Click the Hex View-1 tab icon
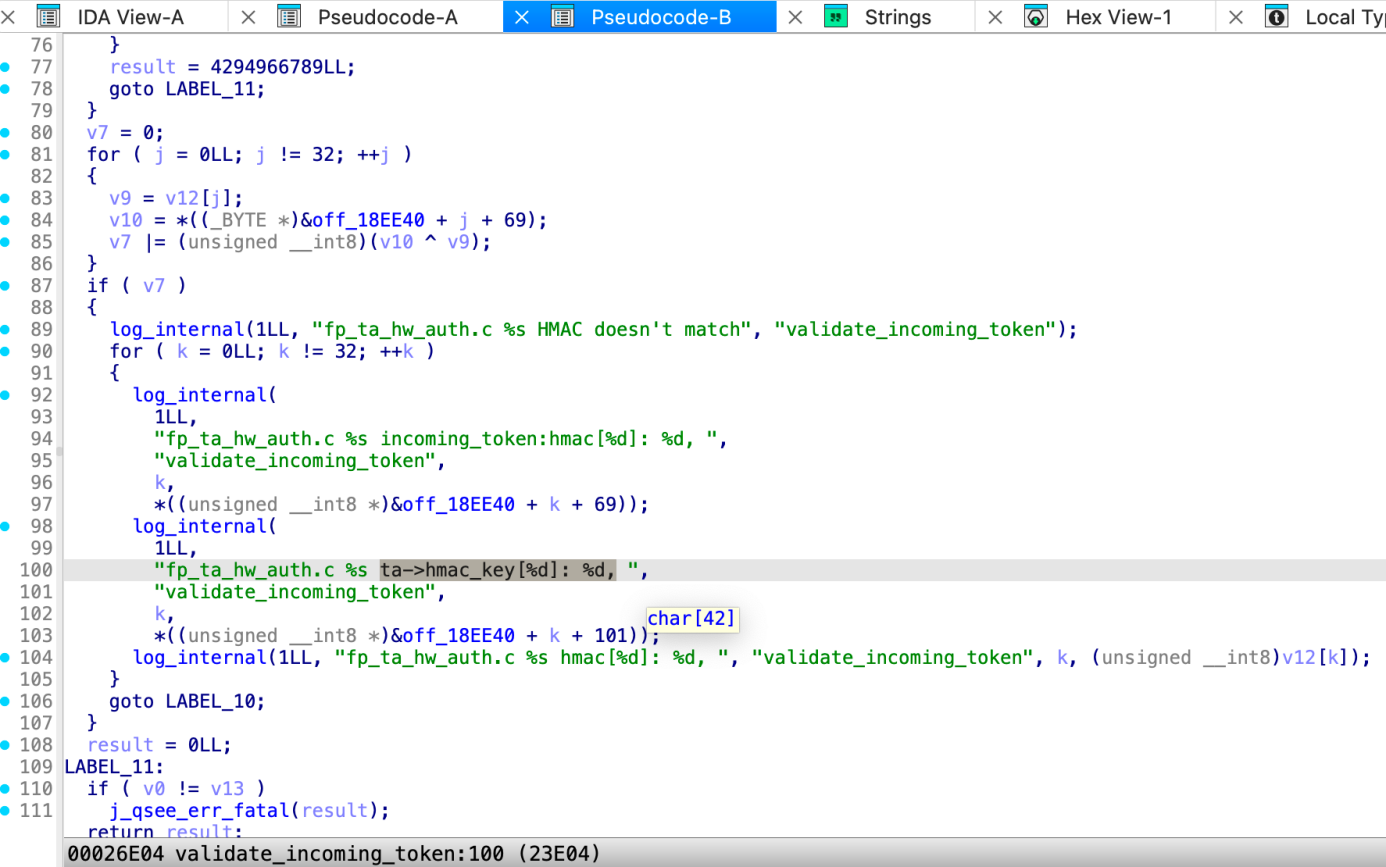Screen dimensions: 1386x867 tap(1036, 17)
